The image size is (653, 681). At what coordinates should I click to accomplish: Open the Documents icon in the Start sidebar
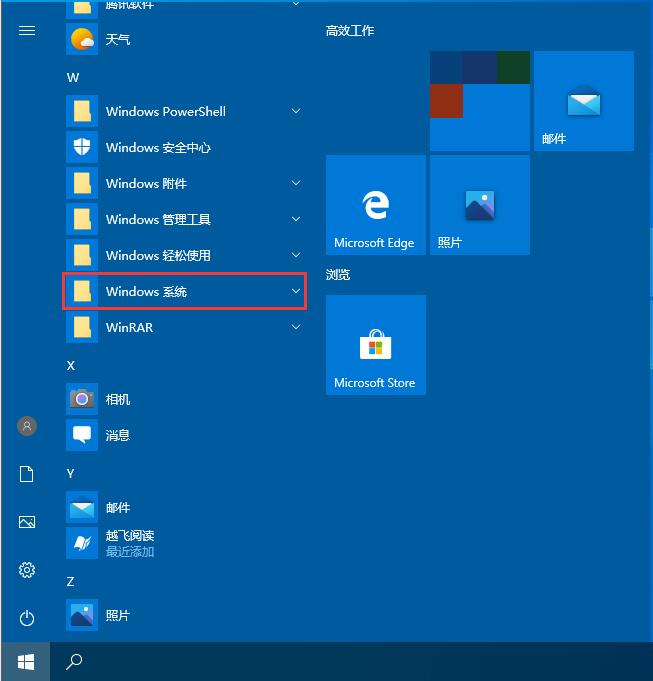(27, 474)
